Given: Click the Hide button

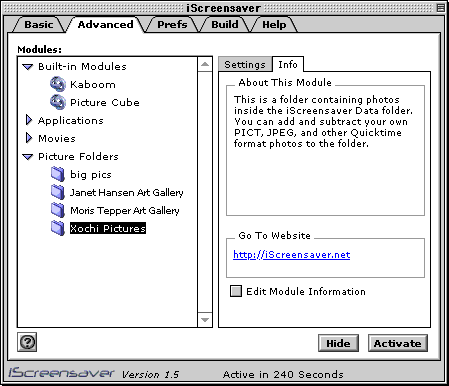Looking at the screenshot, I should tap(338, 343).
